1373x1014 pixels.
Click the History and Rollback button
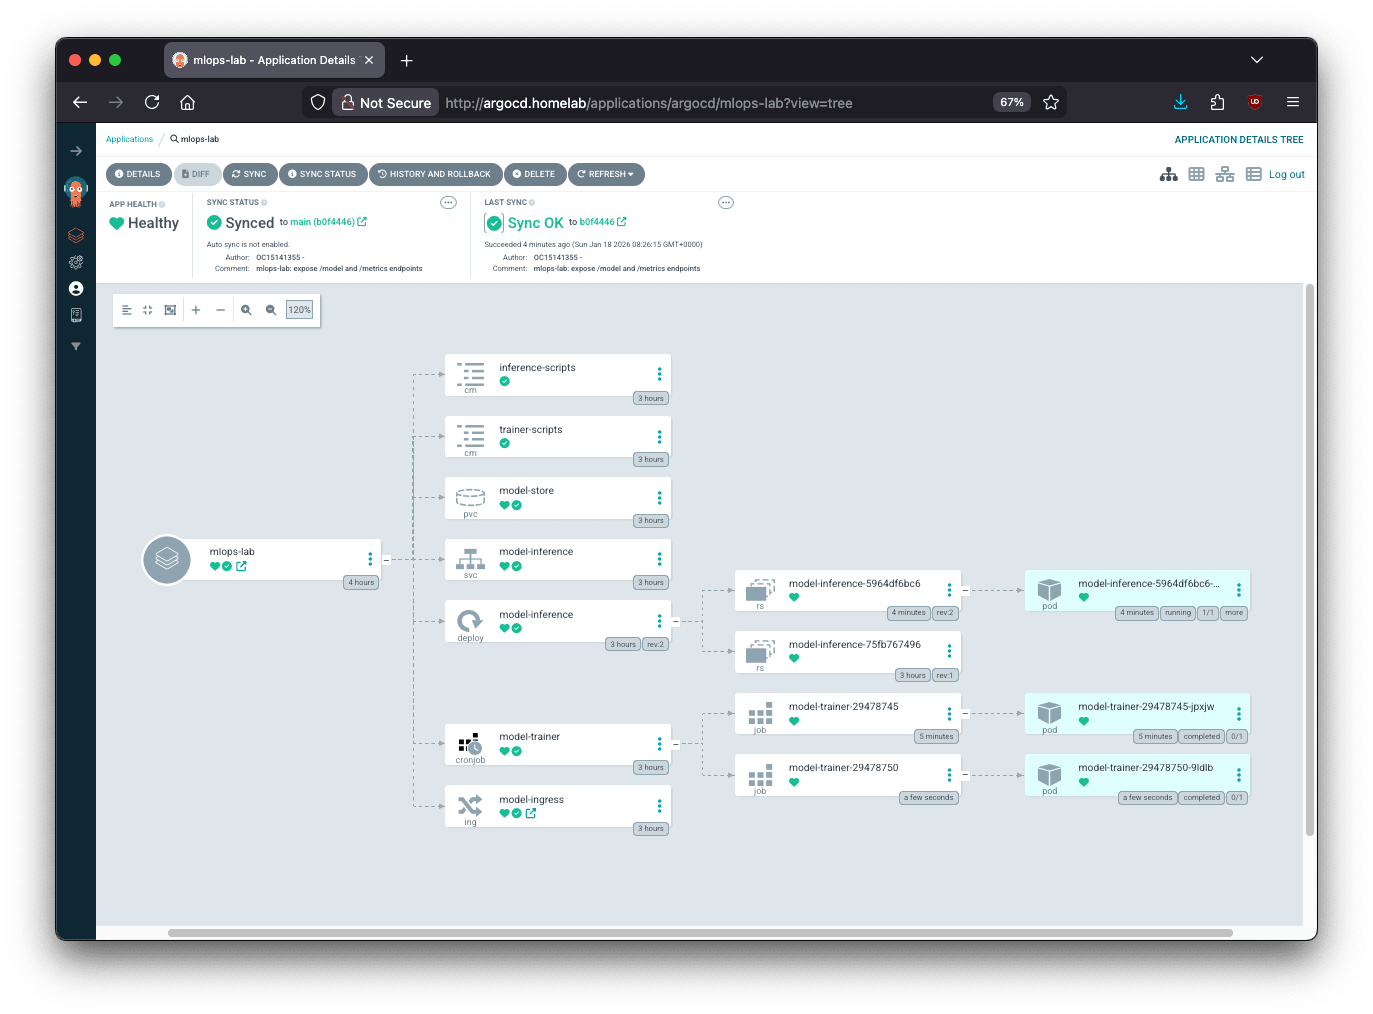(x=435, y=174)
